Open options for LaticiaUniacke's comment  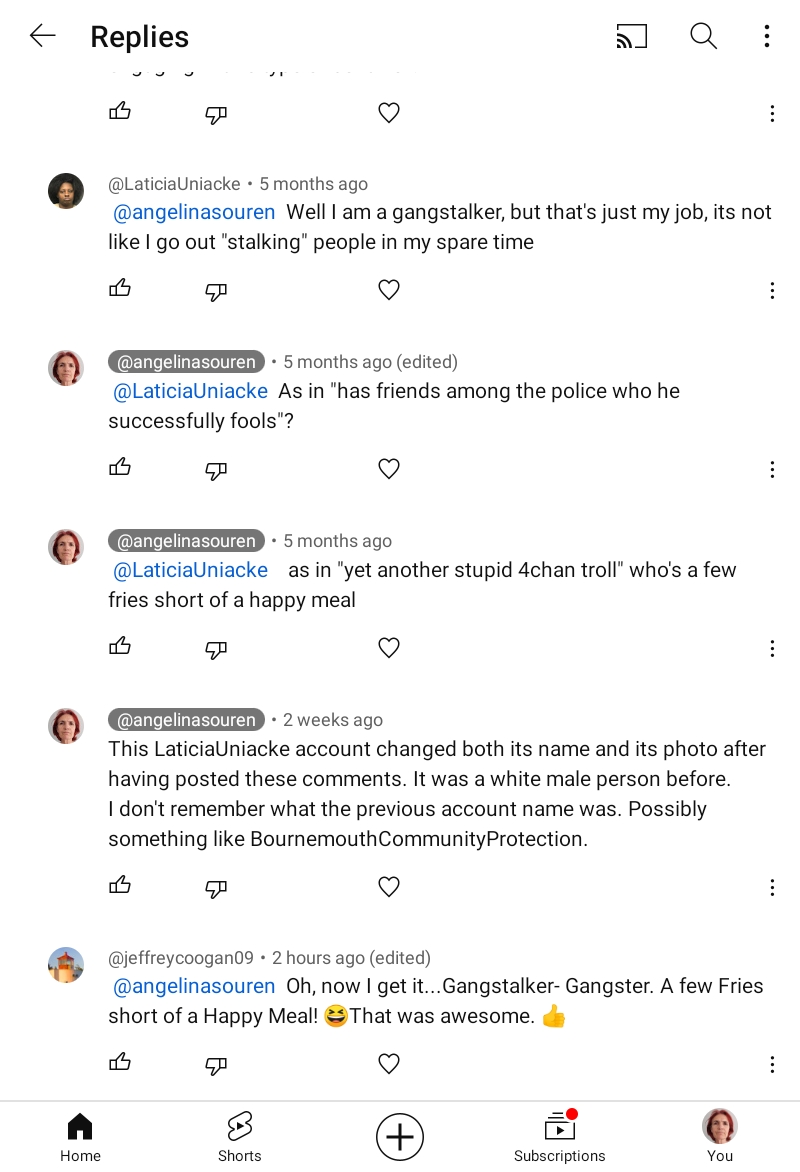pos(772,291)
